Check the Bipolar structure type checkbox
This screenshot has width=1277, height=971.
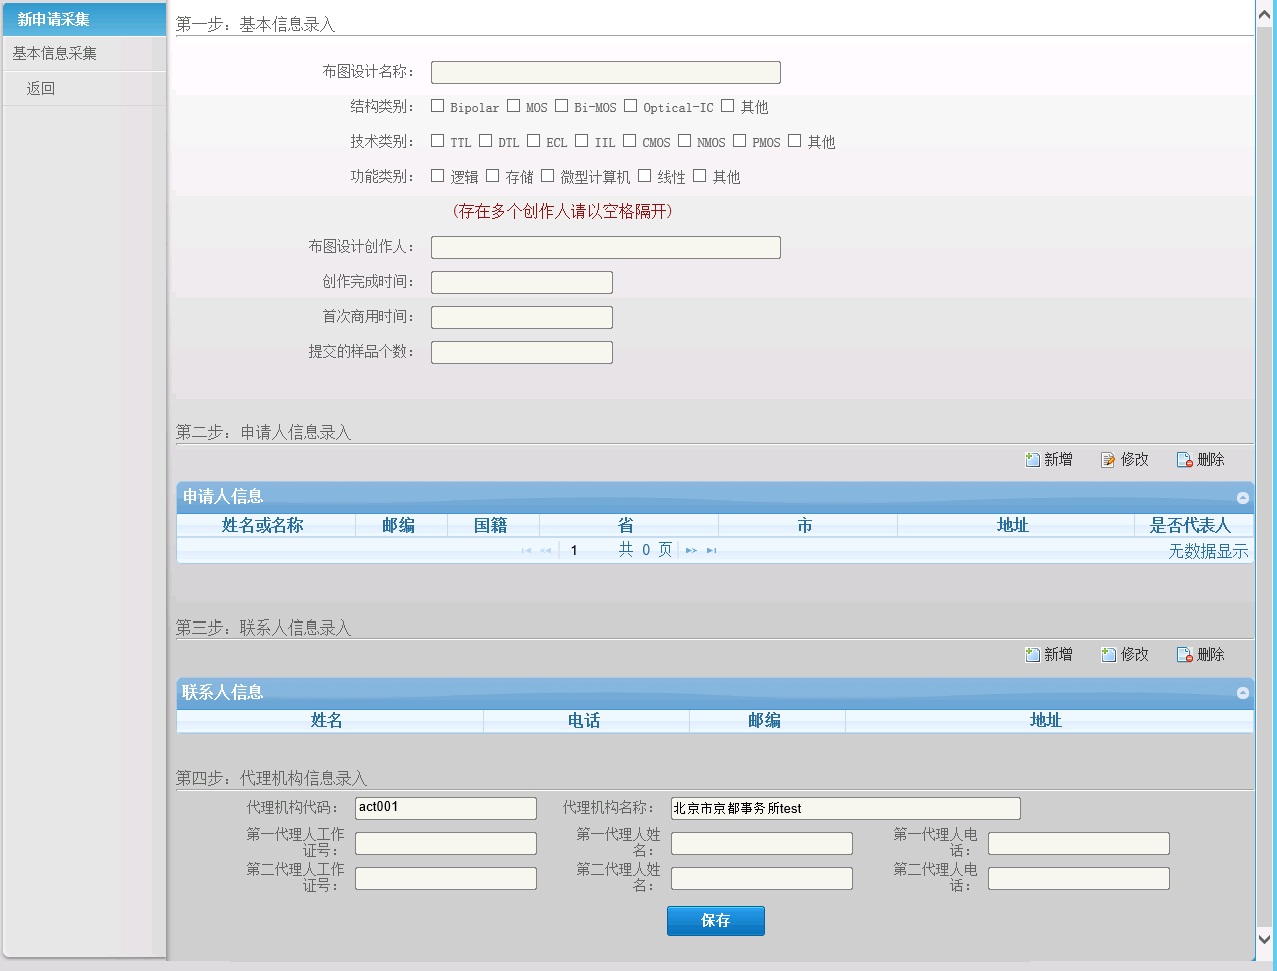click(x=438, y=106)
